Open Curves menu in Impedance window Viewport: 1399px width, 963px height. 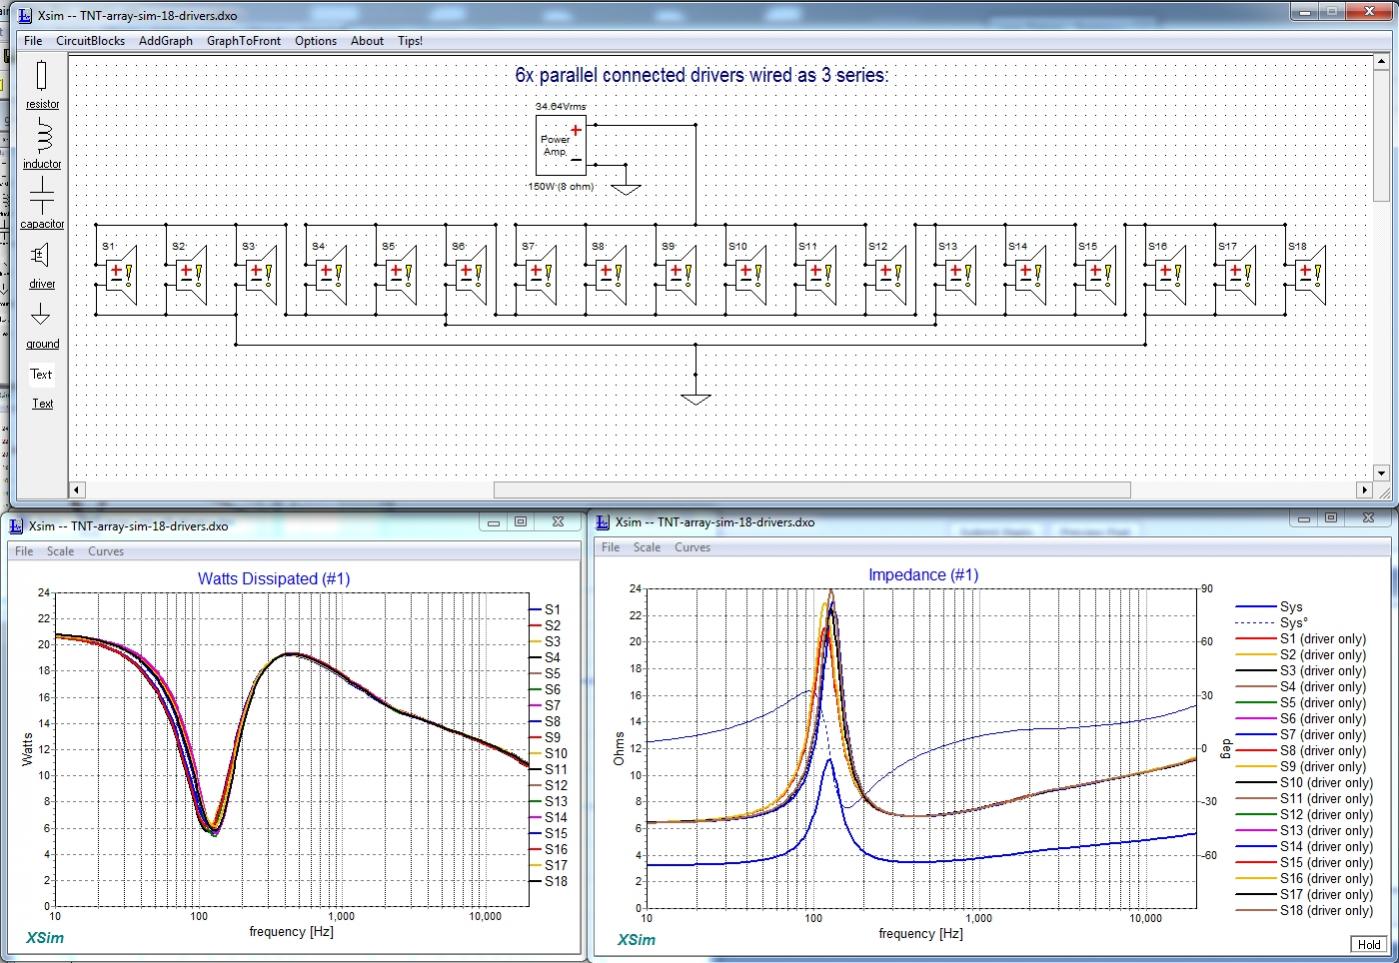tap(692, 547)
